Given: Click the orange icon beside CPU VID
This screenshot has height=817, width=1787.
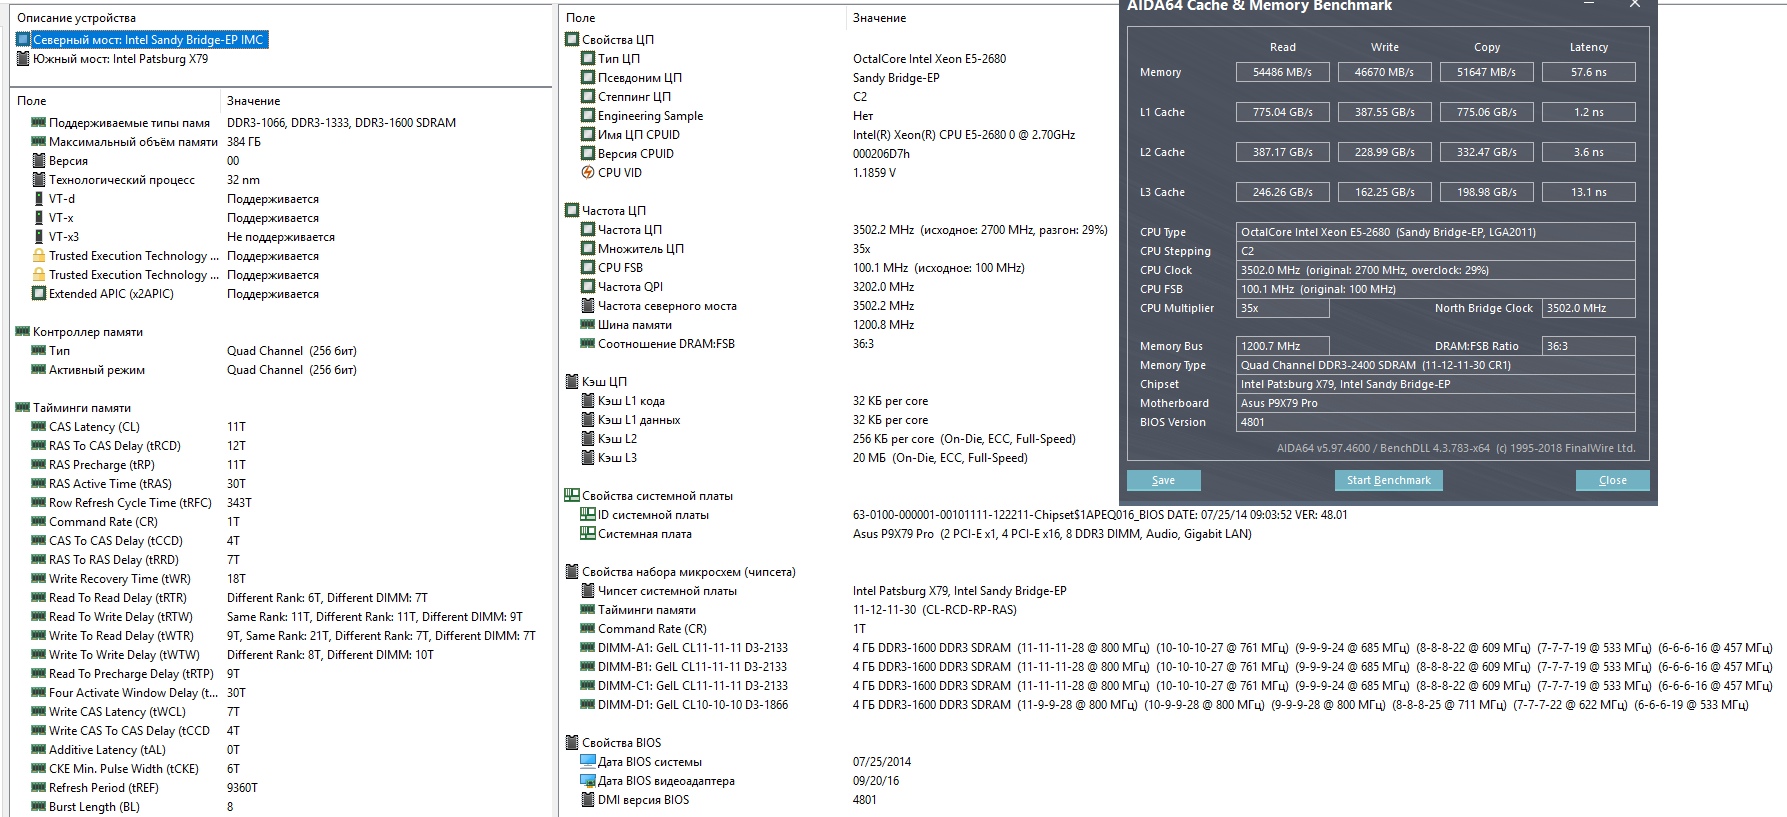Looking at the screenshot, I should coord(588,173).
